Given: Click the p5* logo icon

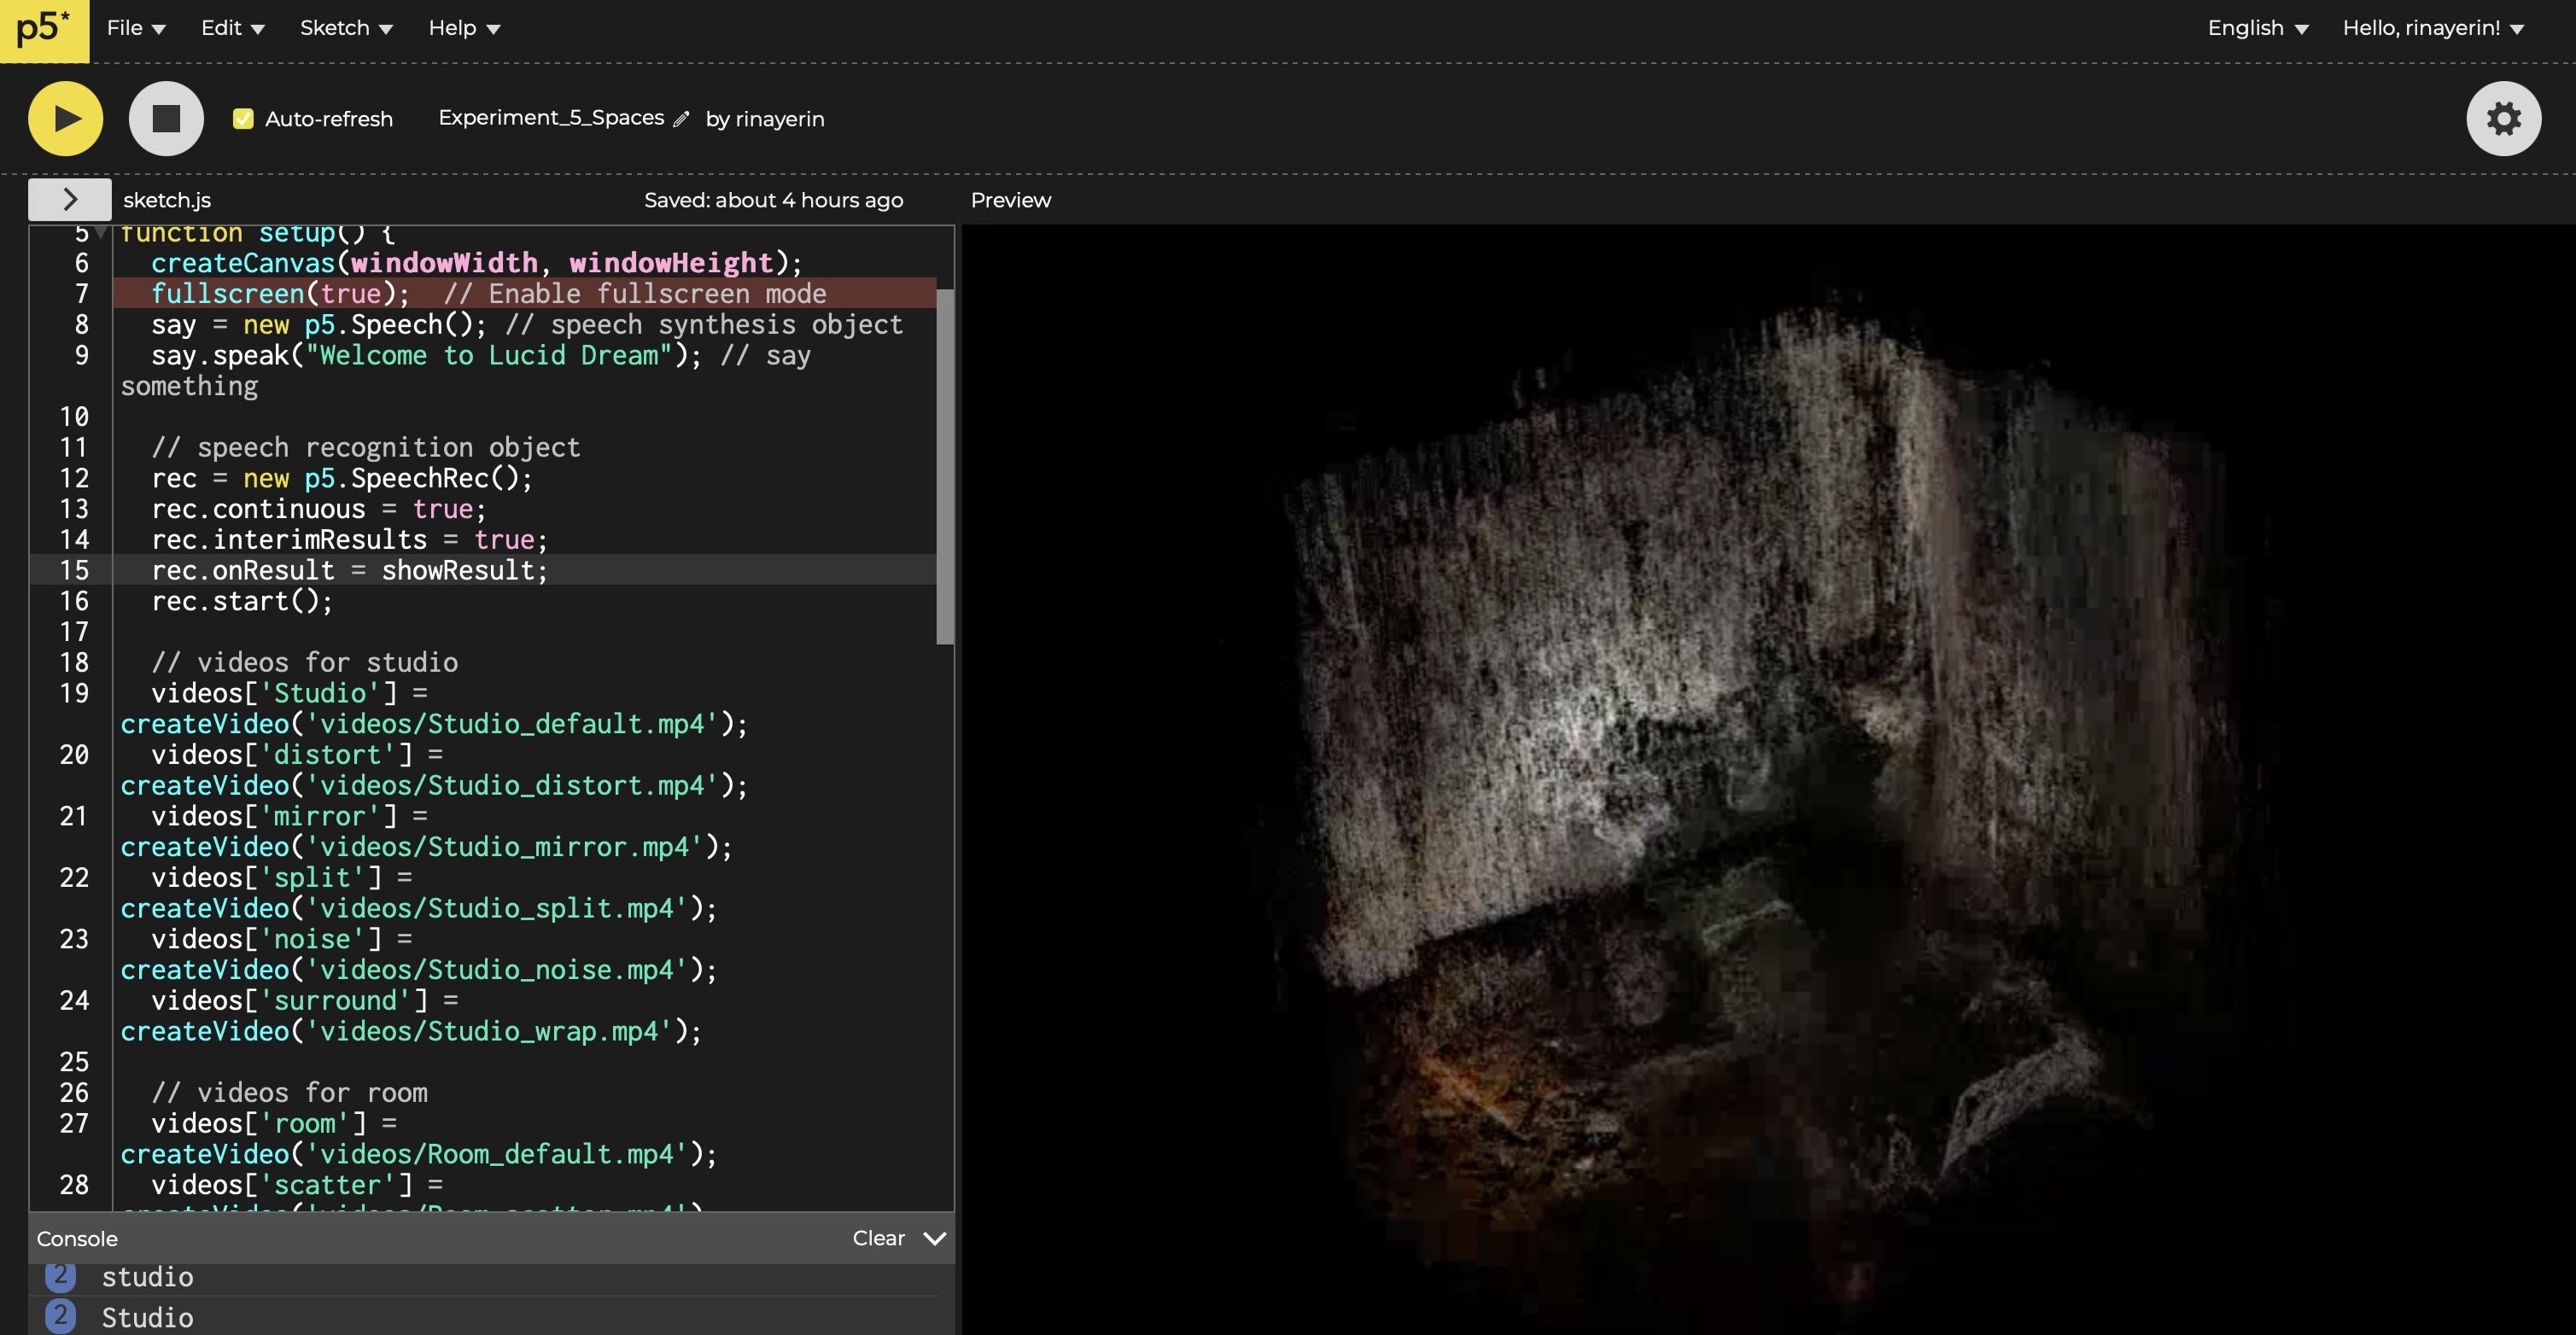Looking at the screenshot, I should pyautogui.click(x=44, y=29).
